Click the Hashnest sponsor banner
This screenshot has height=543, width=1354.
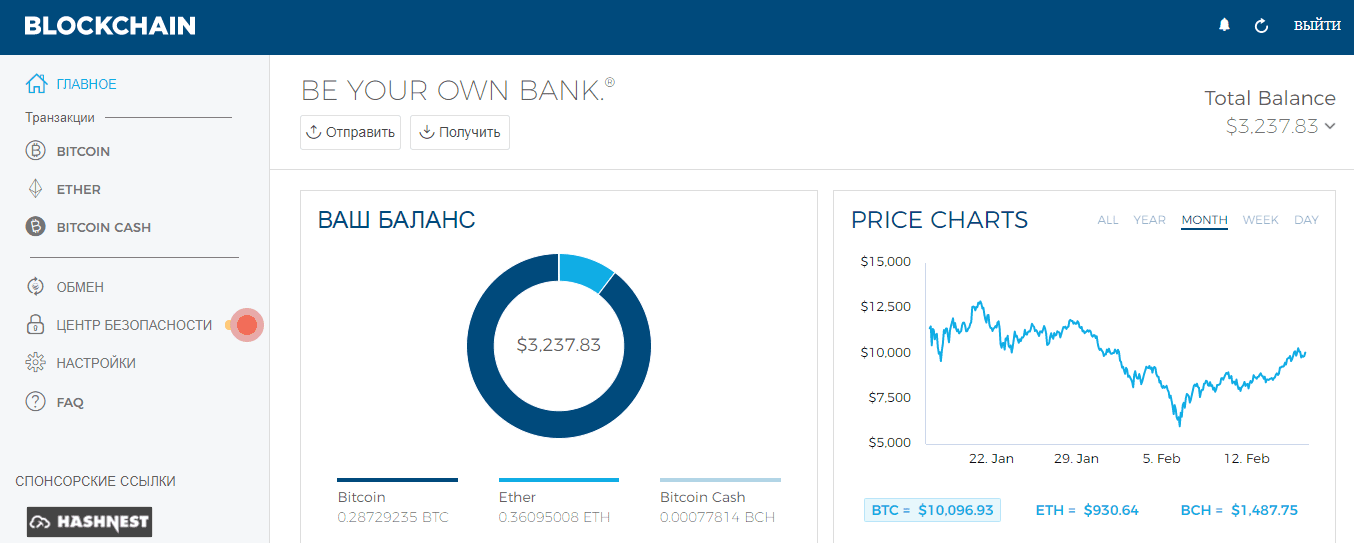(x=89, y=522)
